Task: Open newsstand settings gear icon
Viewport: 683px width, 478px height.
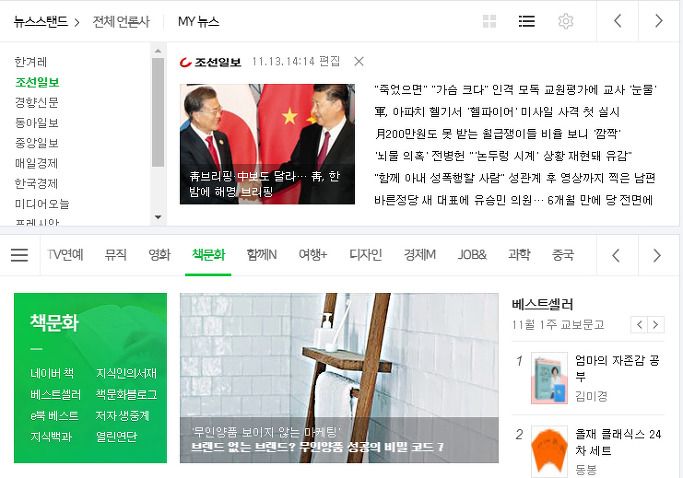Action: 565,21
